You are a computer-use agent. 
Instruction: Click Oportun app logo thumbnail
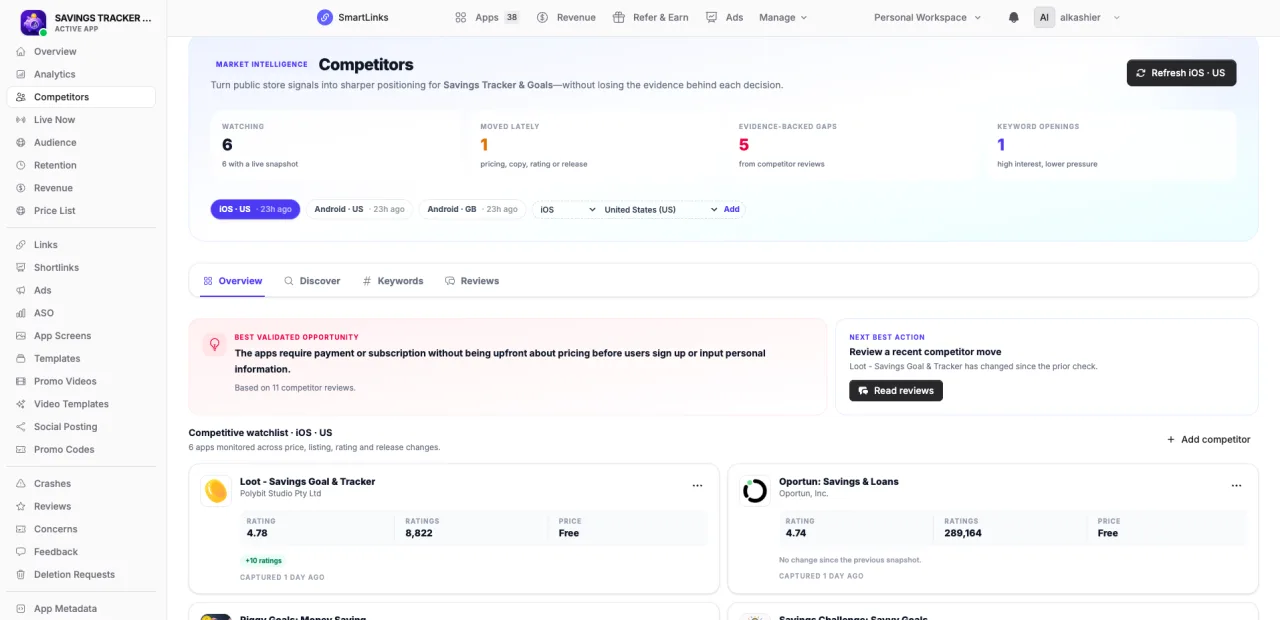click(x=755, y=491)
